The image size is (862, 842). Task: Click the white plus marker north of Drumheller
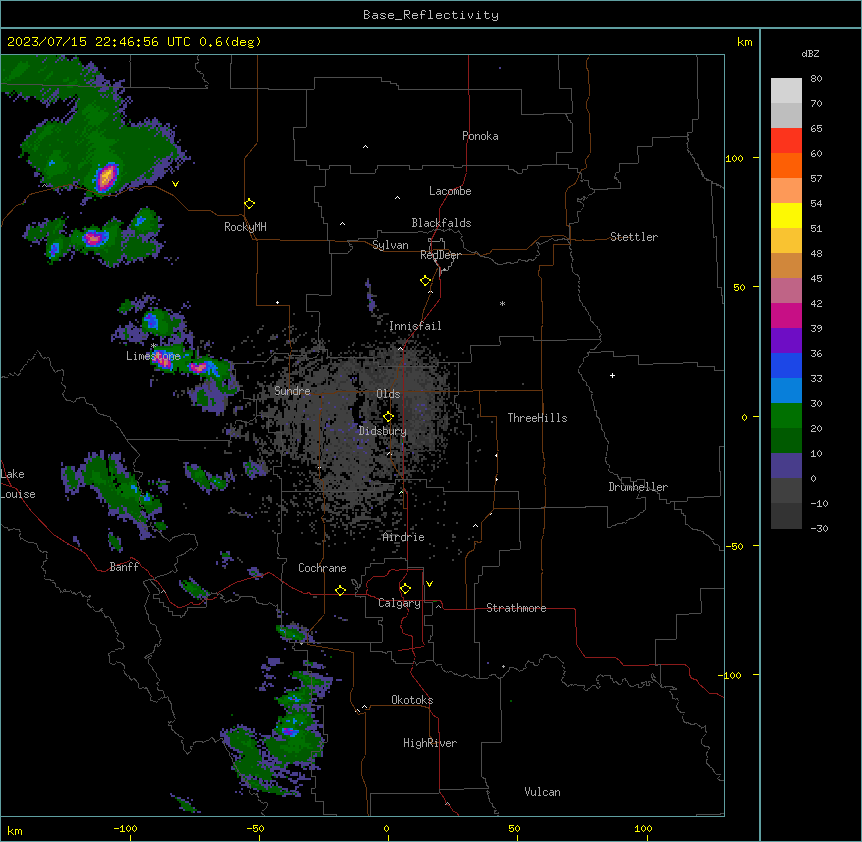pyautogui.click(x=612, y=376)
